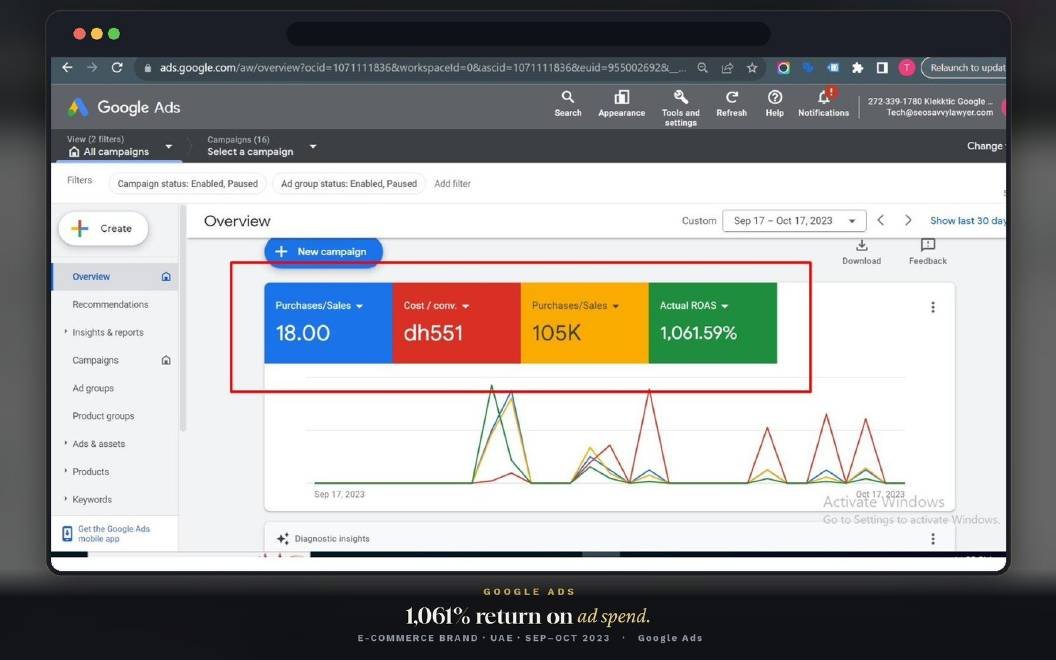Open yellow Purchases/Sales metric dropdown

(576, 306)
